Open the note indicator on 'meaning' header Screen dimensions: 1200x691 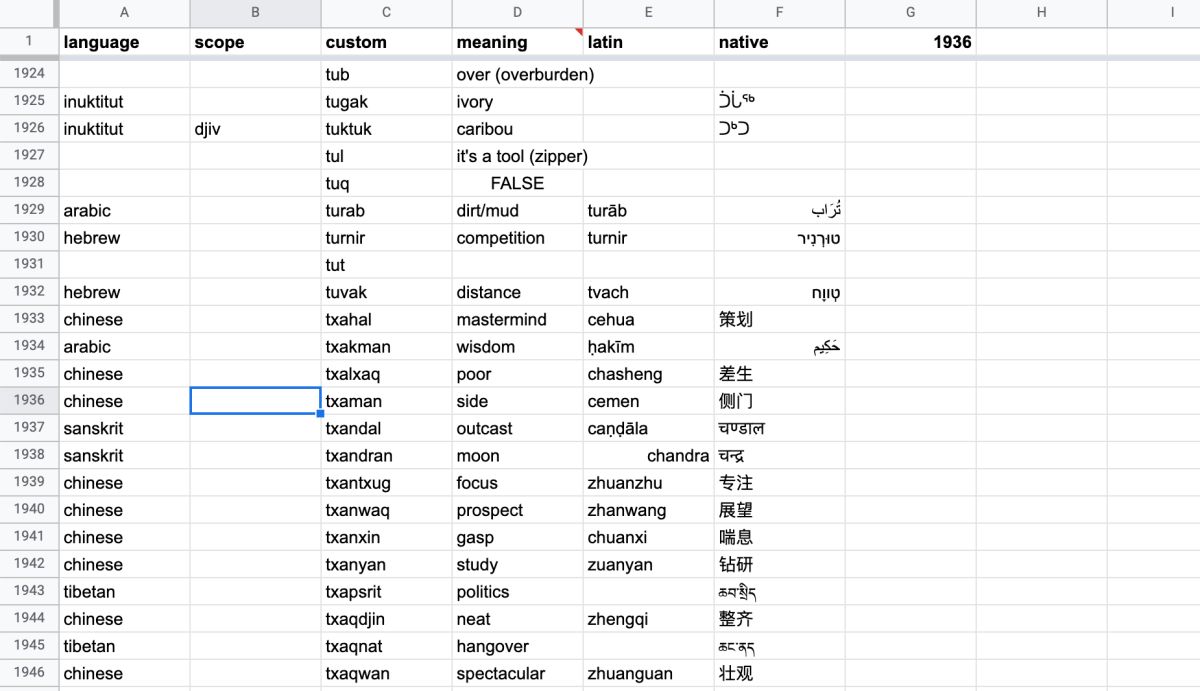pos(579,32)
